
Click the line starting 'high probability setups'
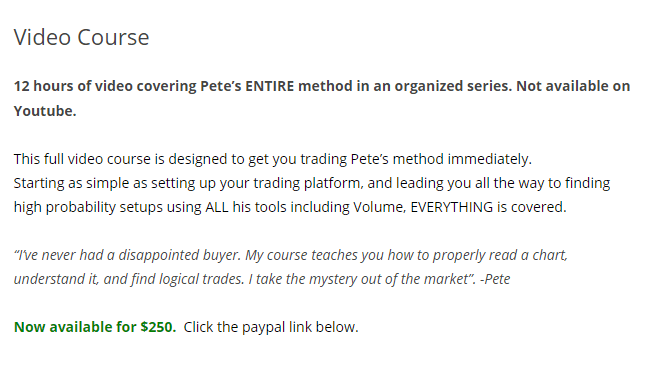(x=290, y=207)
